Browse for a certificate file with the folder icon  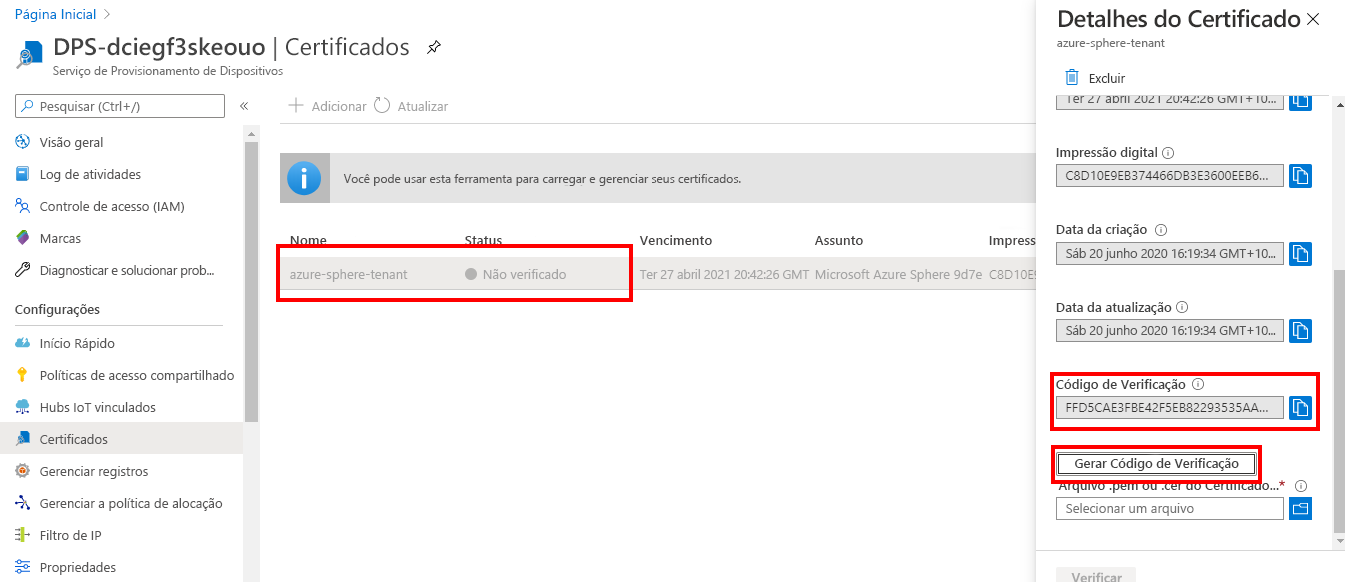(1300, 509)
